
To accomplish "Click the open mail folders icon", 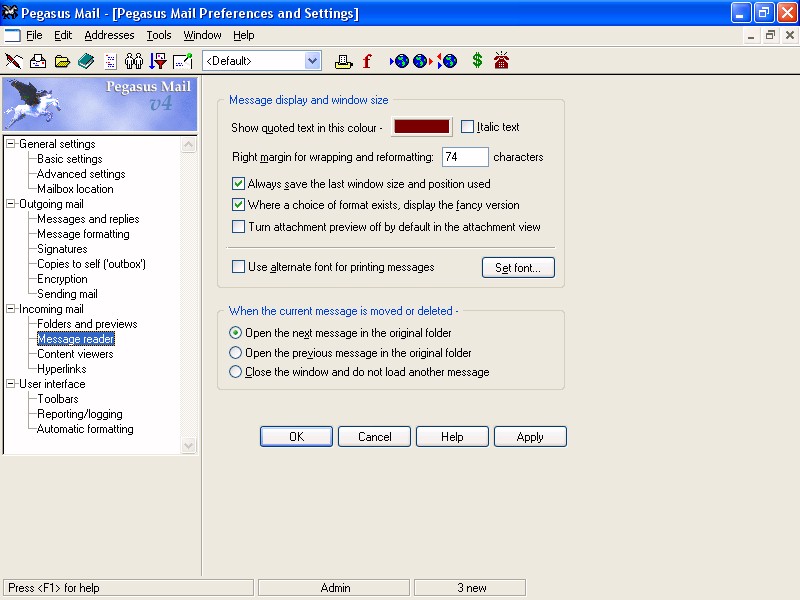I will click(x=62, y=61).
